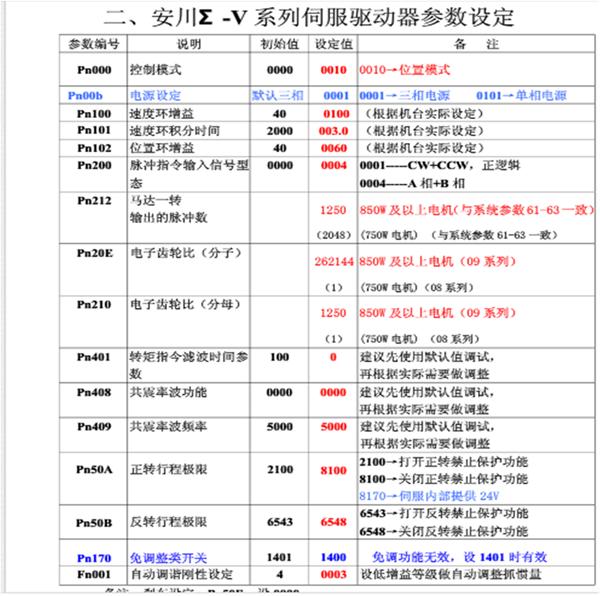This screenshot has width=600, height=596.
Task: Select red setting value 003.0
Action: click(x=333, y=131)
